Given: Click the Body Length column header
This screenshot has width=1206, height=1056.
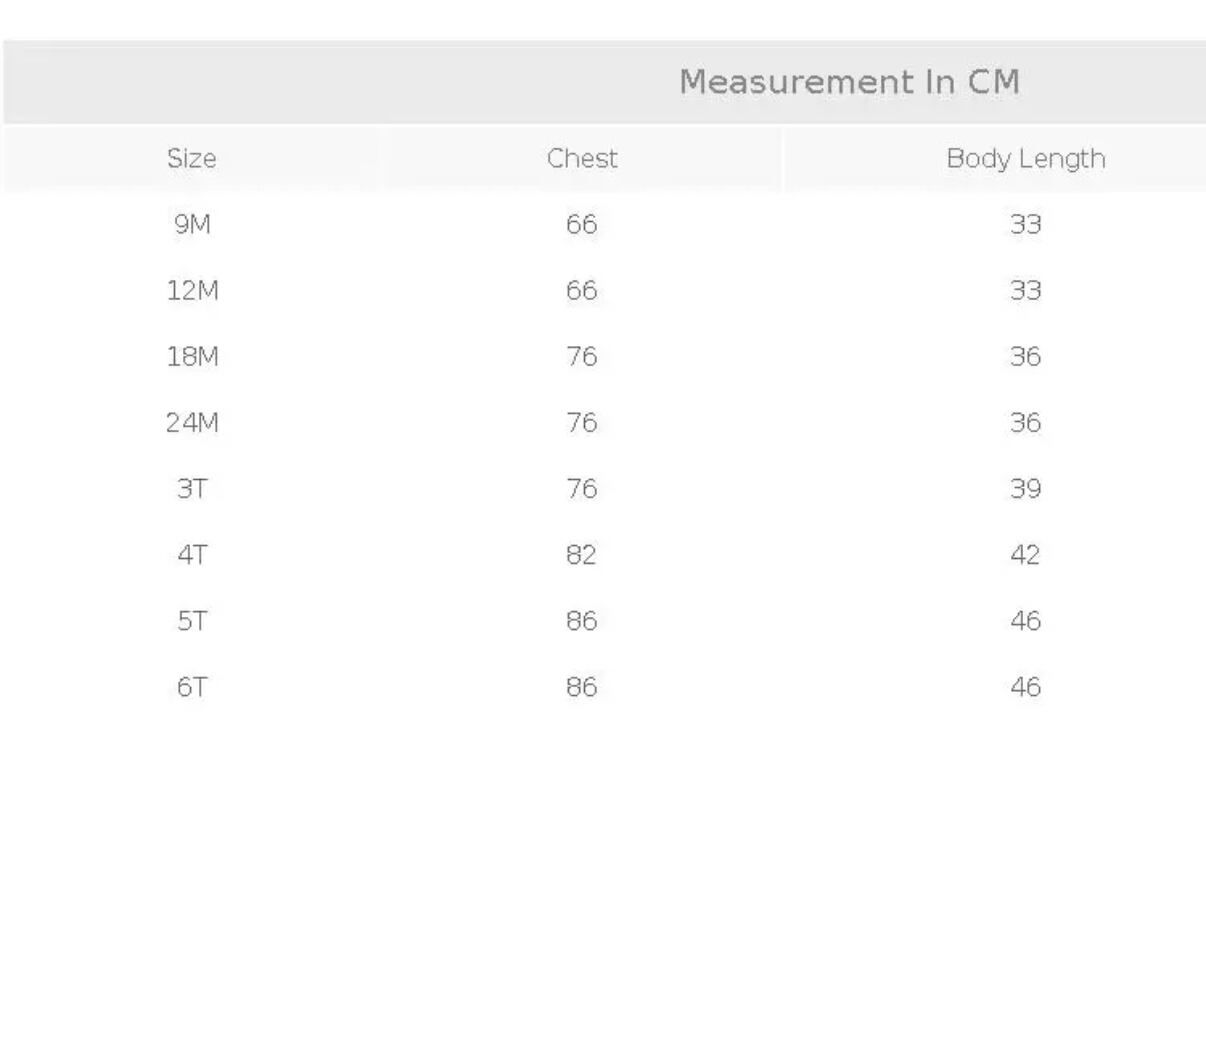Looking at the screenshot, I should pos(1025,159).
